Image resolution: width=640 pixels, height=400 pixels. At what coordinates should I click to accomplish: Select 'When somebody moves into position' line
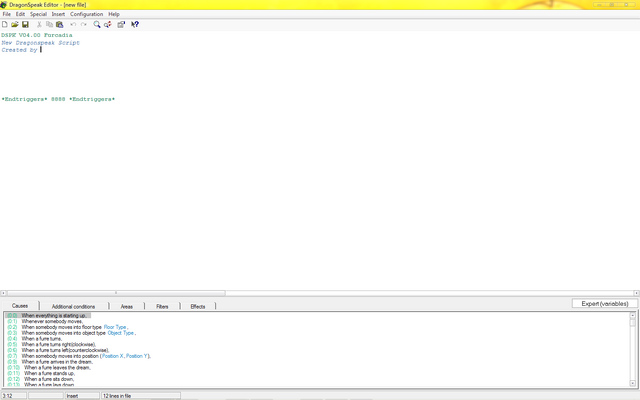79,356
